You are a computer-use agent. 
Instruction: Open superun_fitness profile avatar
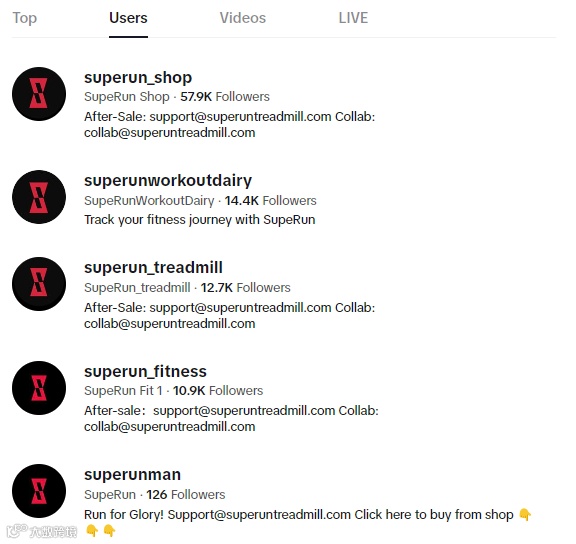click(x=39, y=388)
